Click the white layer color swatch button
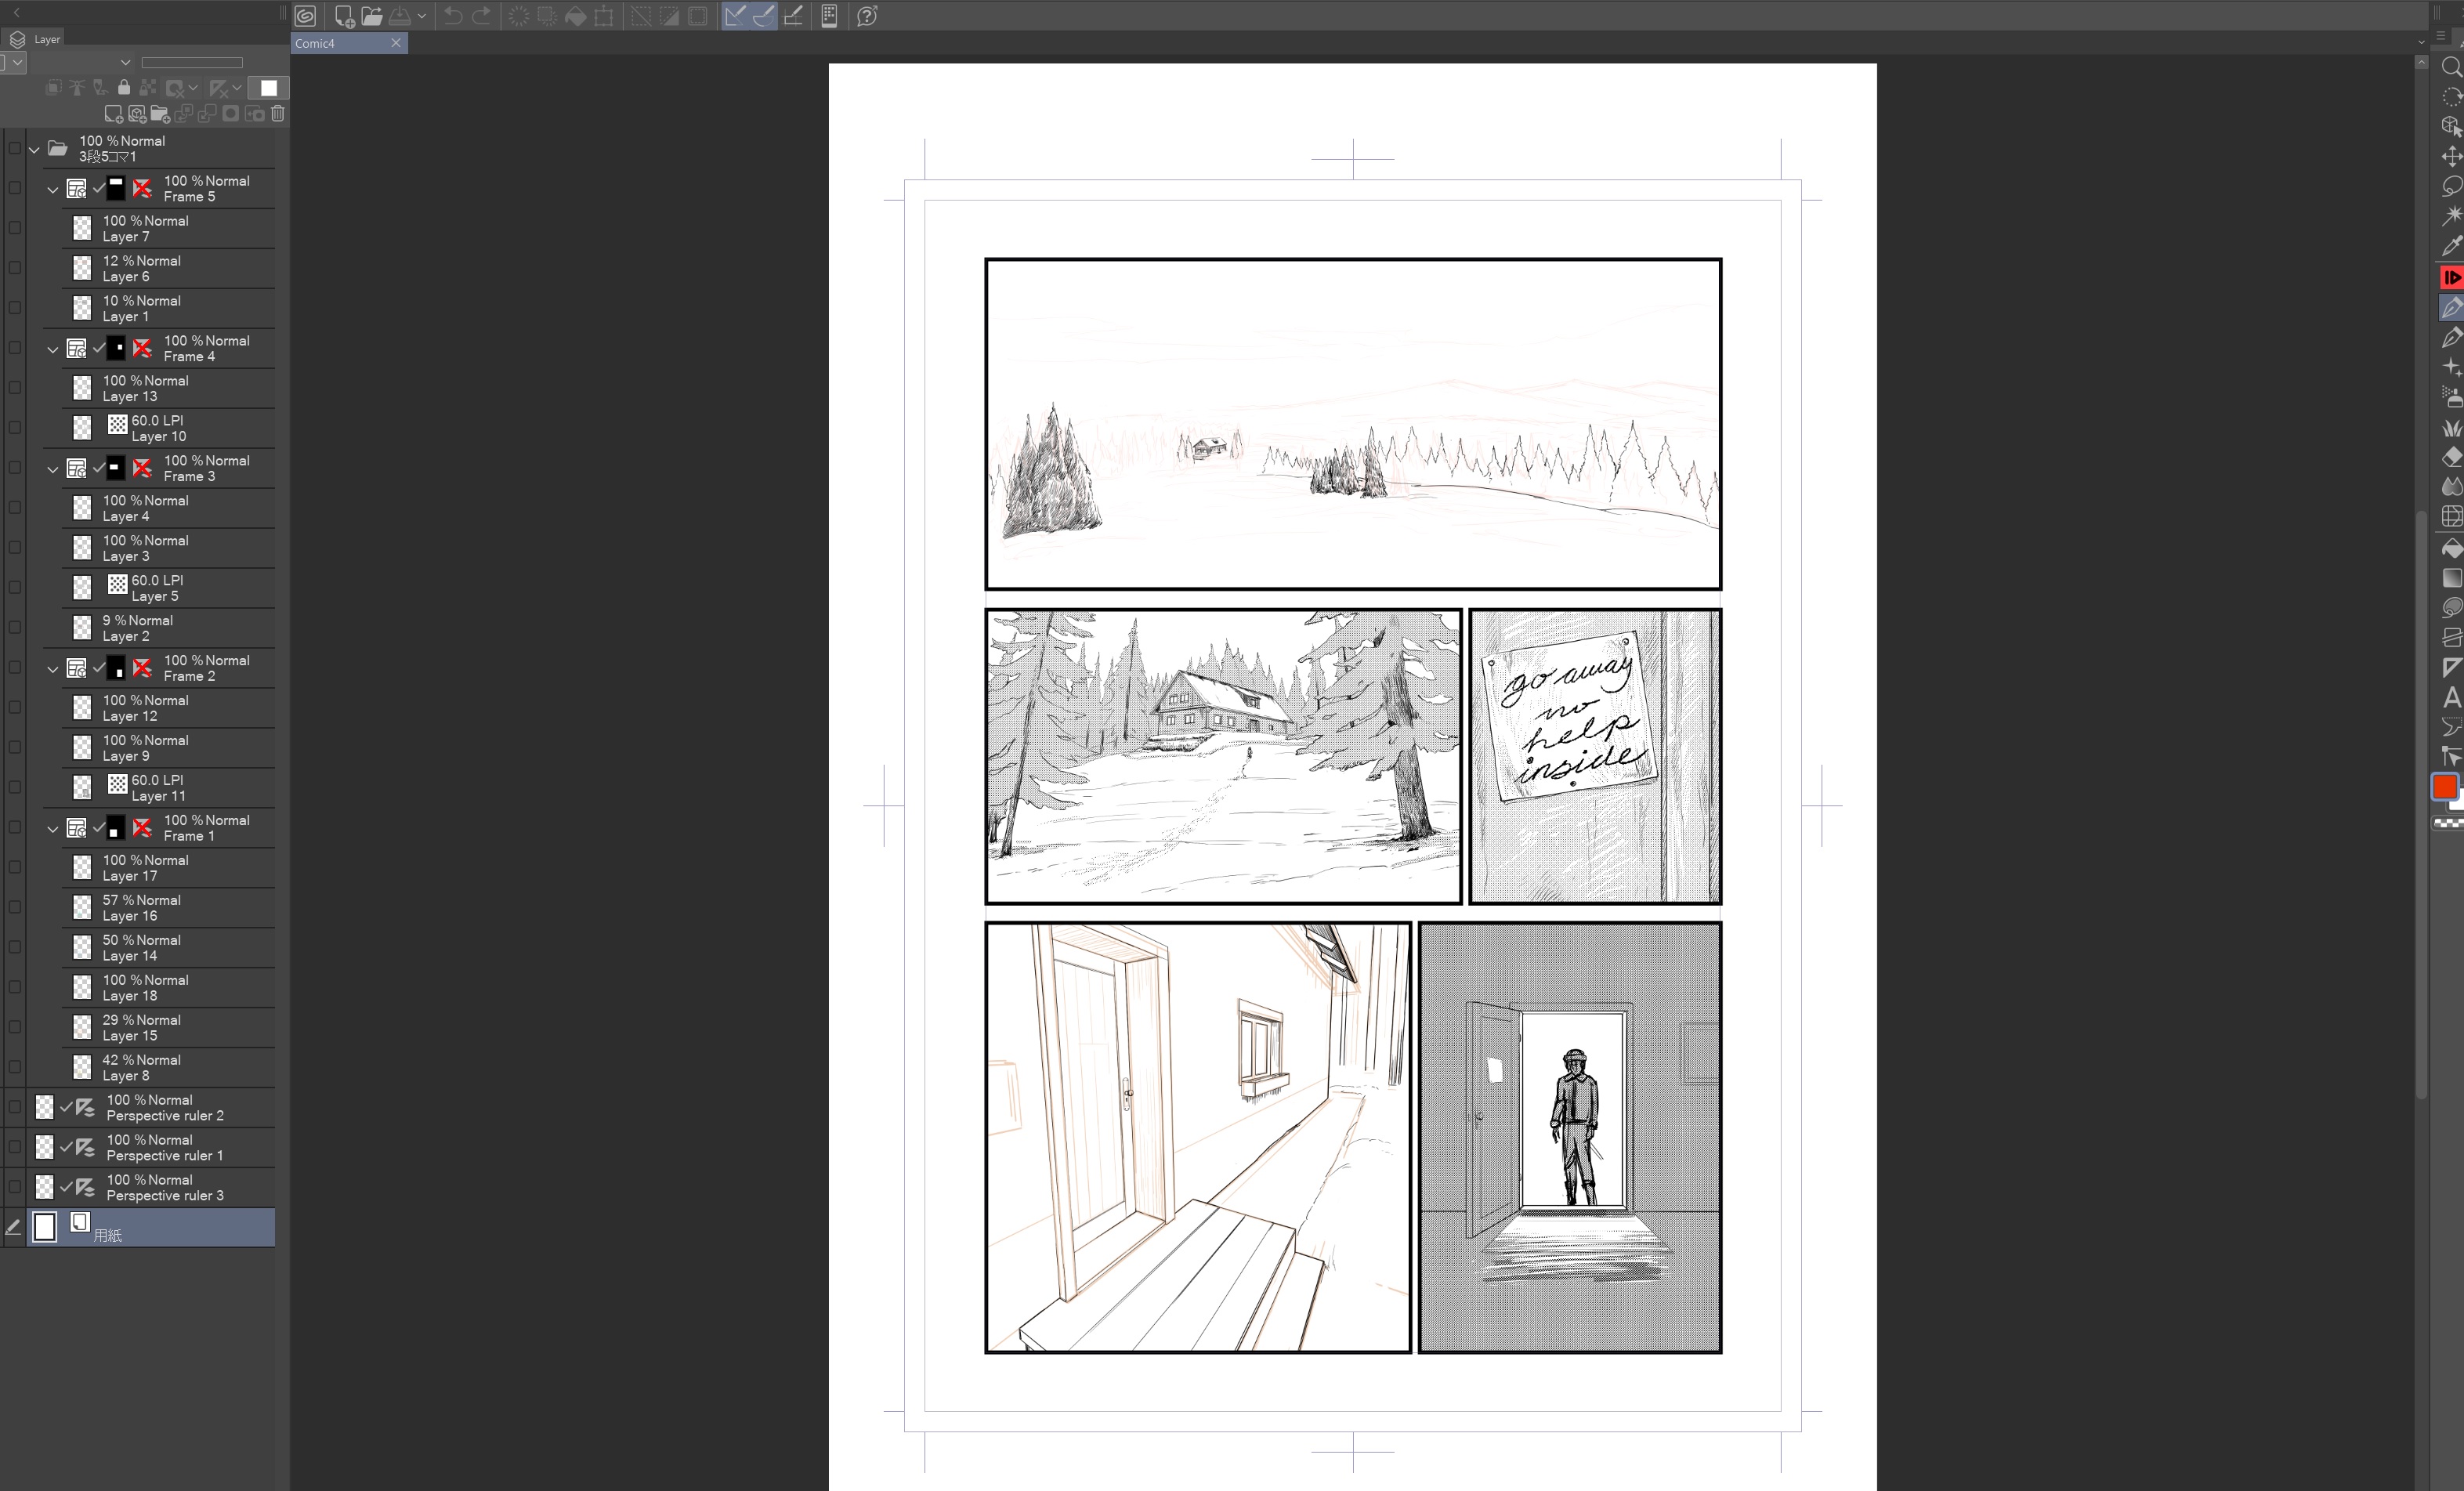This screenshot has width=2464, height=1491. coord(268,88)
